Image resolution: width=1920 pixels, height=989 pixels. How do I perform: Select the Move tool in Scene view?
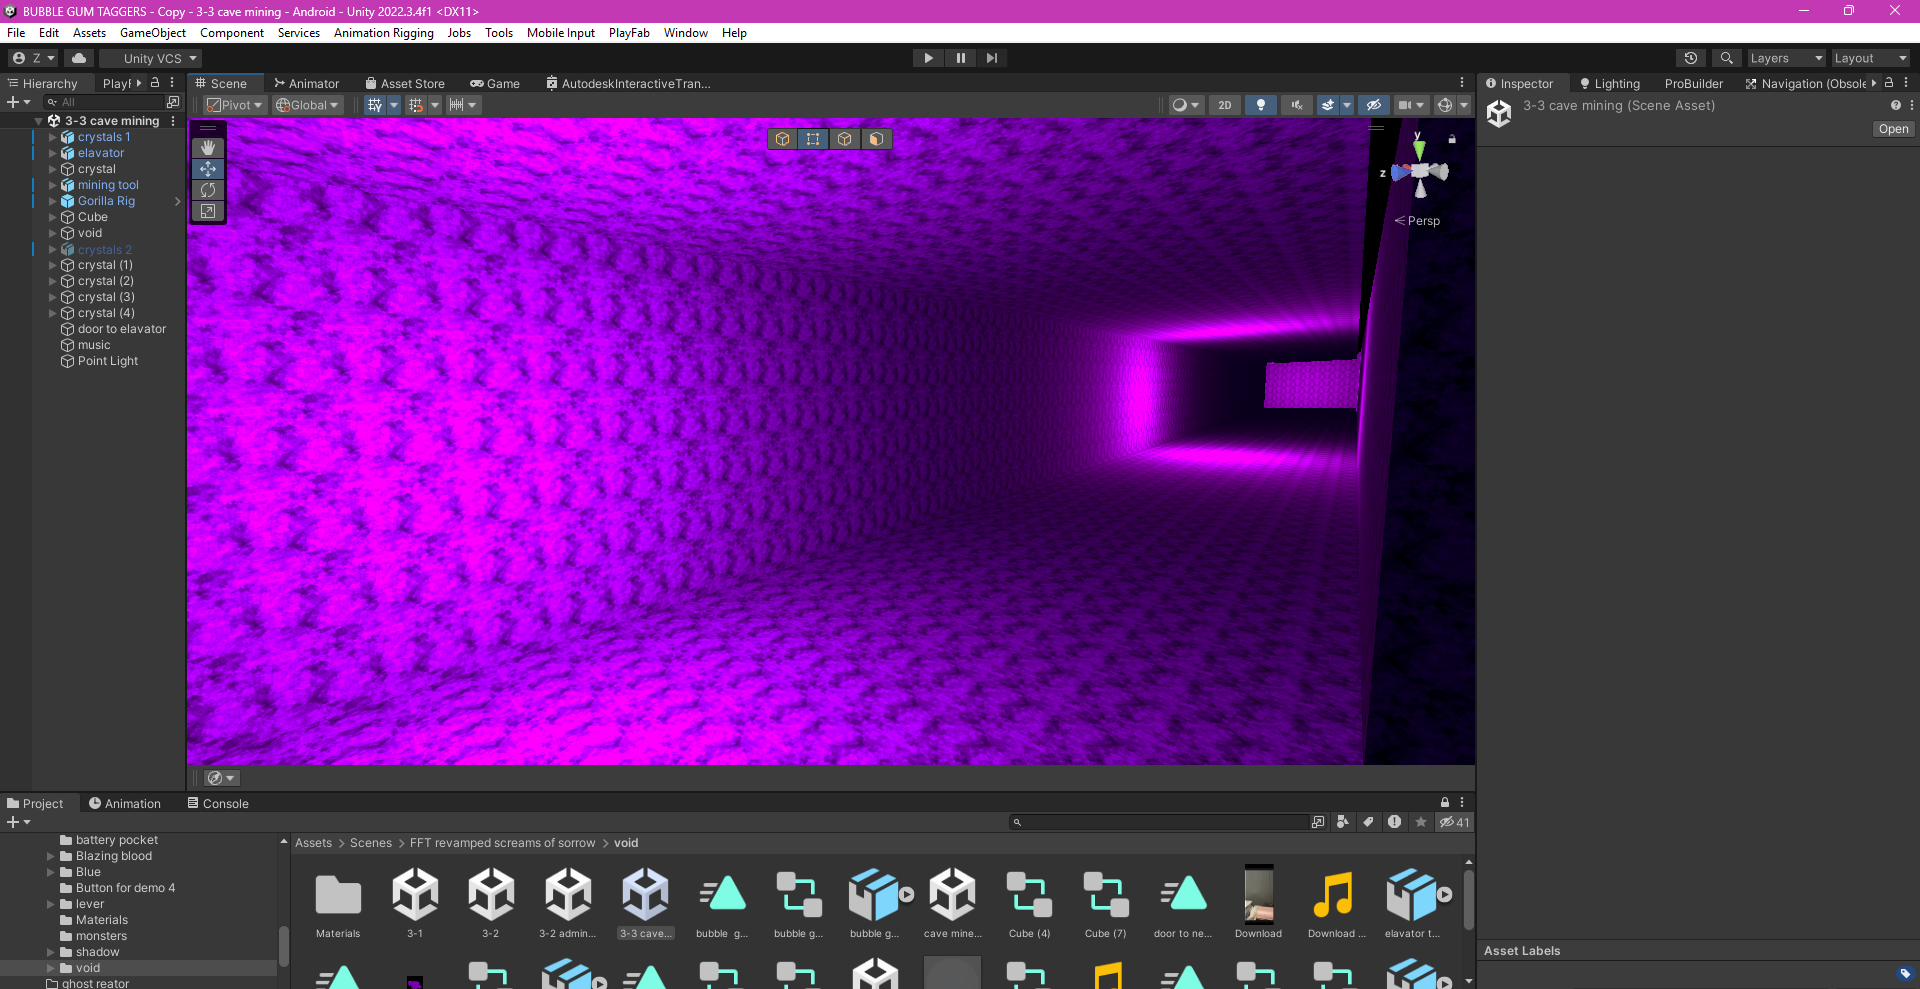coord(208,169)
